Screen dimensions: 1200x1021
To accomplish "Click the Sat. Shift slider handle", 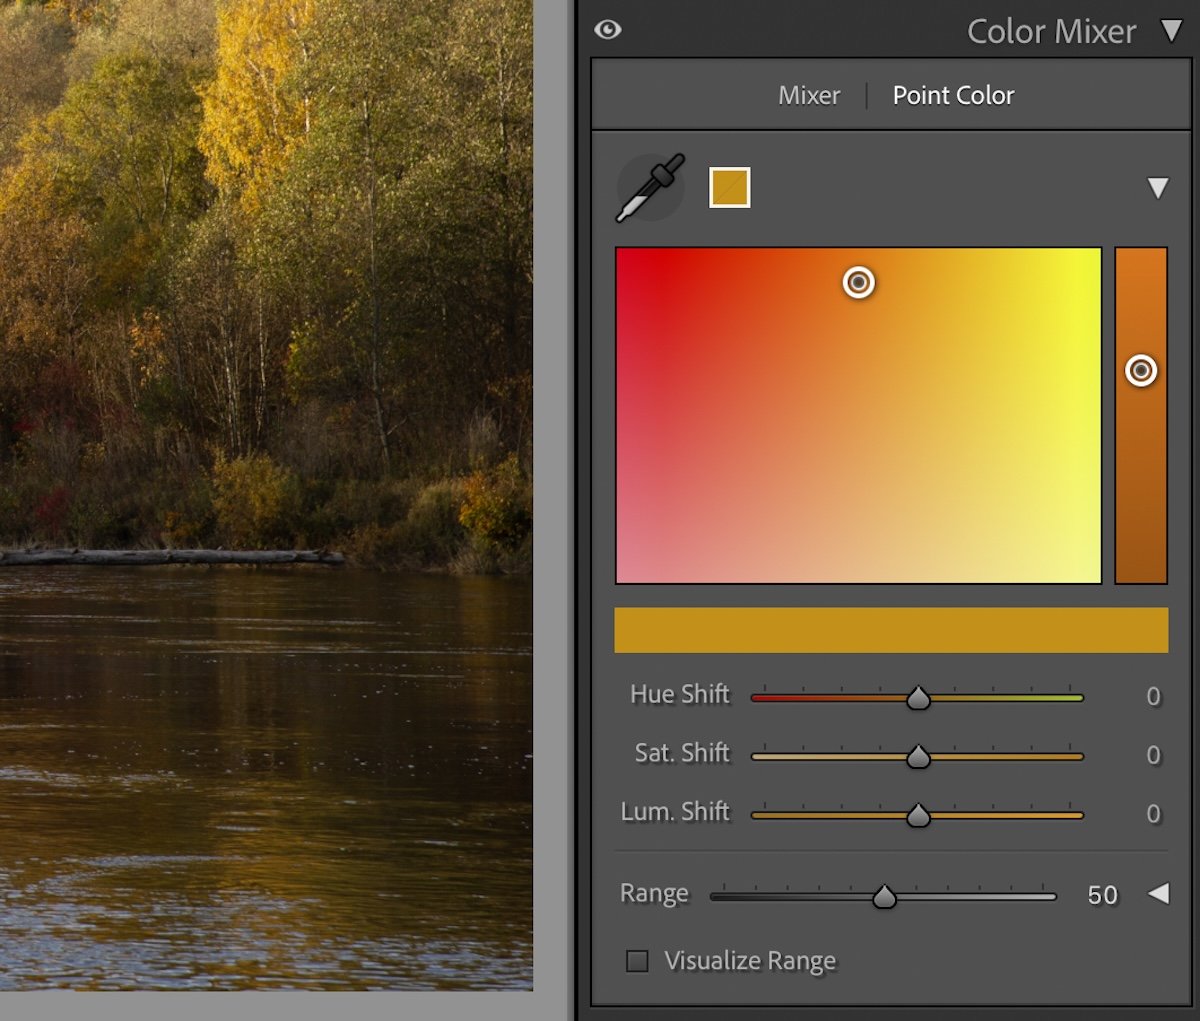I will pos(918,756).
